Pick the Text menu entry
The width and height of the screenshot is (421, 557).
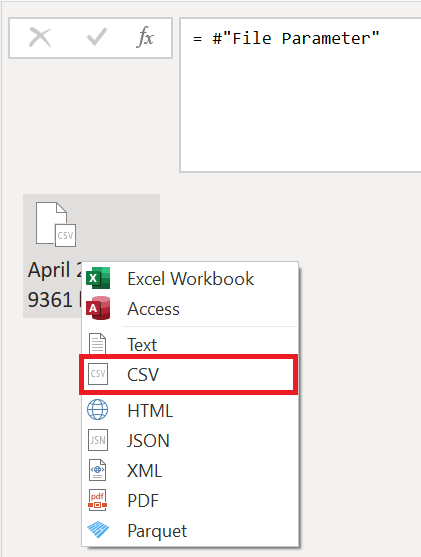pyautogui.click(x=142, y=345)
